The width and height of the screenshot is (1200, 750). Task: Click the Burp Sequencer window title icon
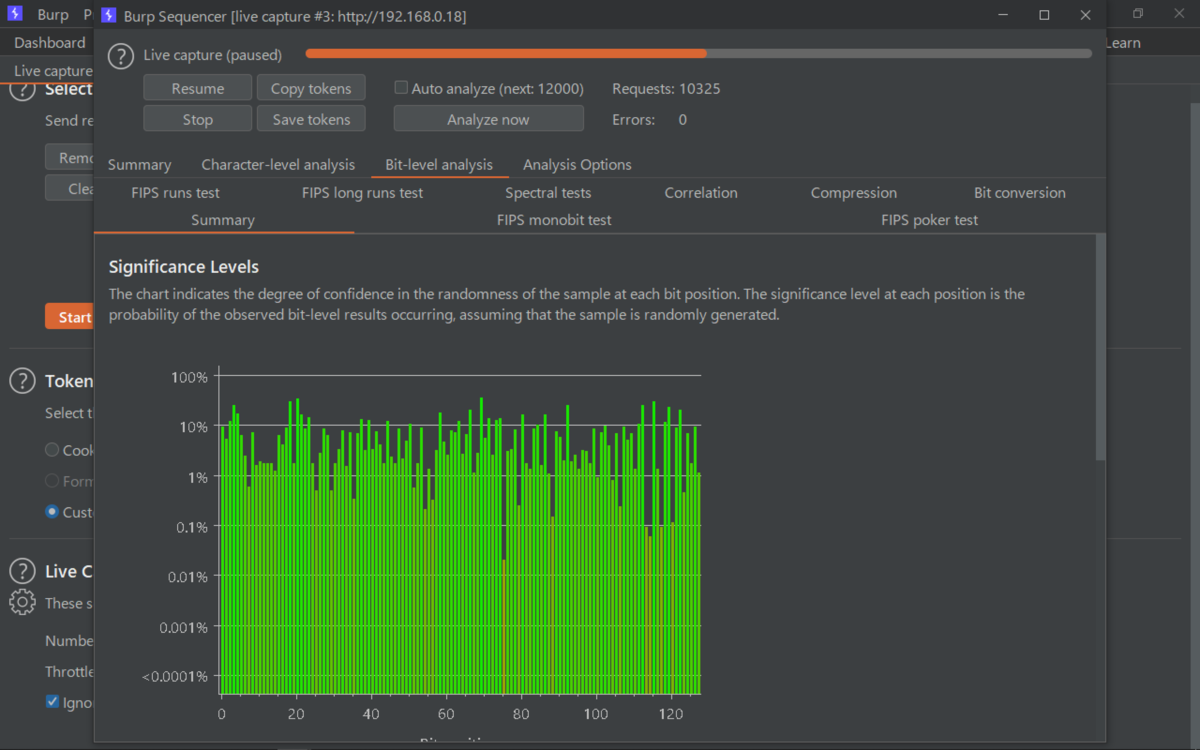[108, 15]
